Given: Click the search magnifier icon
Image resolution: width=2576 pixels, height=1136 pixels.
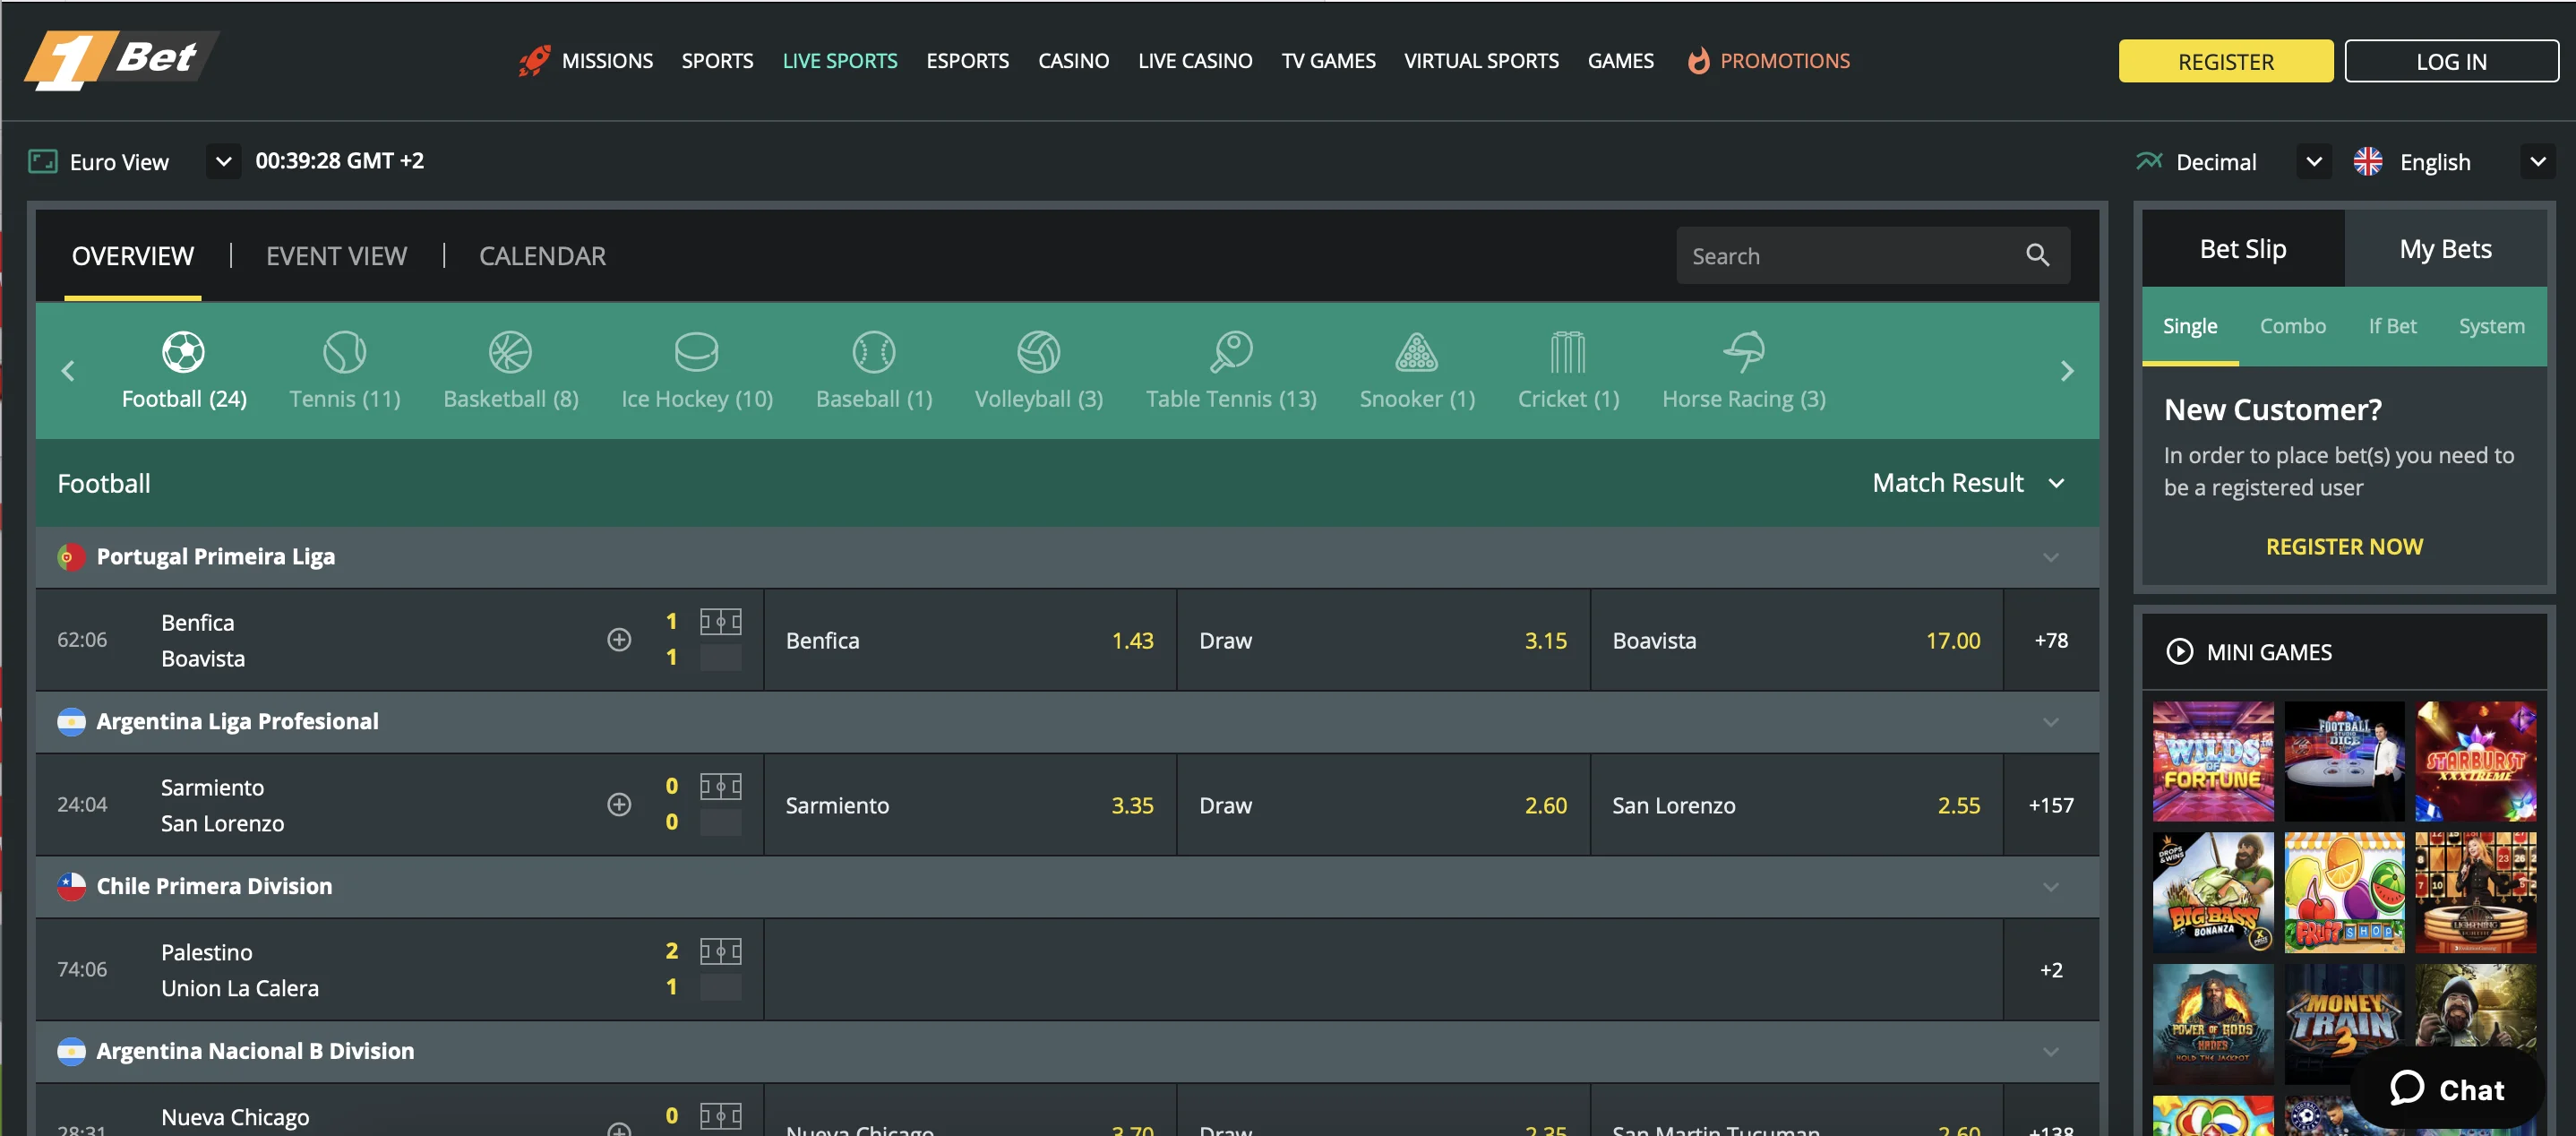Looking at the screenshot, I should [2037, 255].
